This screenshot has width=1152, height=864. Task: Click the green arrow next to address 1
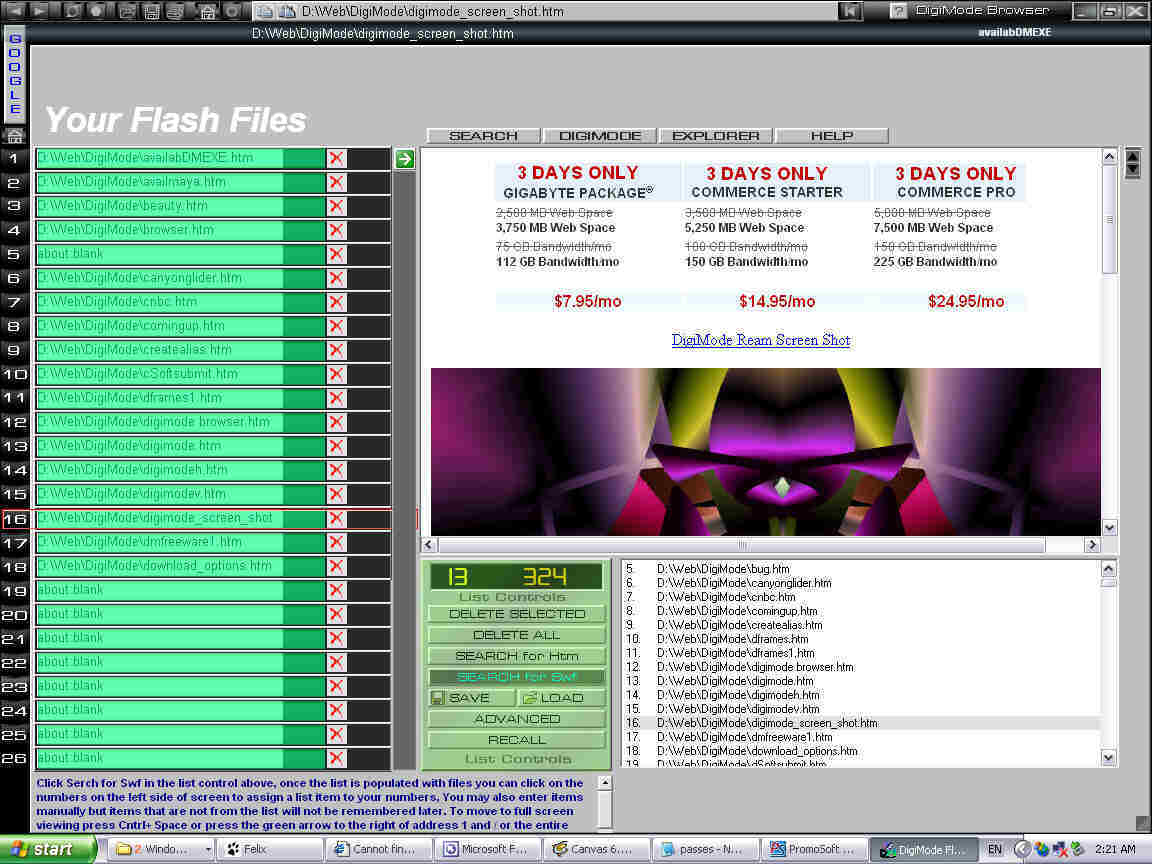404,158
